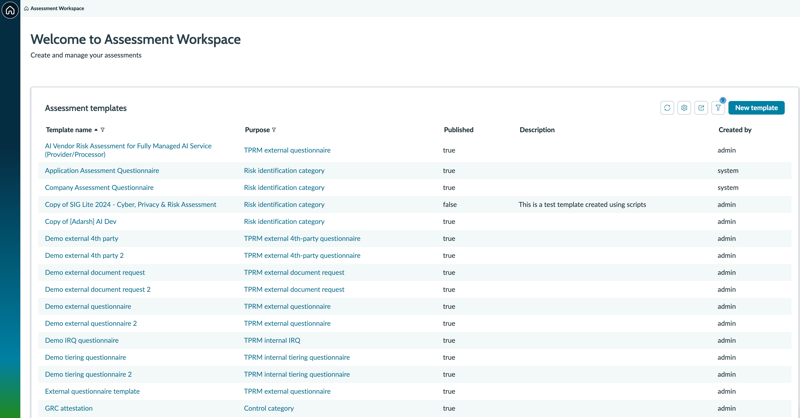The height and width of the screenshot is (418, 800).
Task: Sort by the Description column header
Action: 537,130
